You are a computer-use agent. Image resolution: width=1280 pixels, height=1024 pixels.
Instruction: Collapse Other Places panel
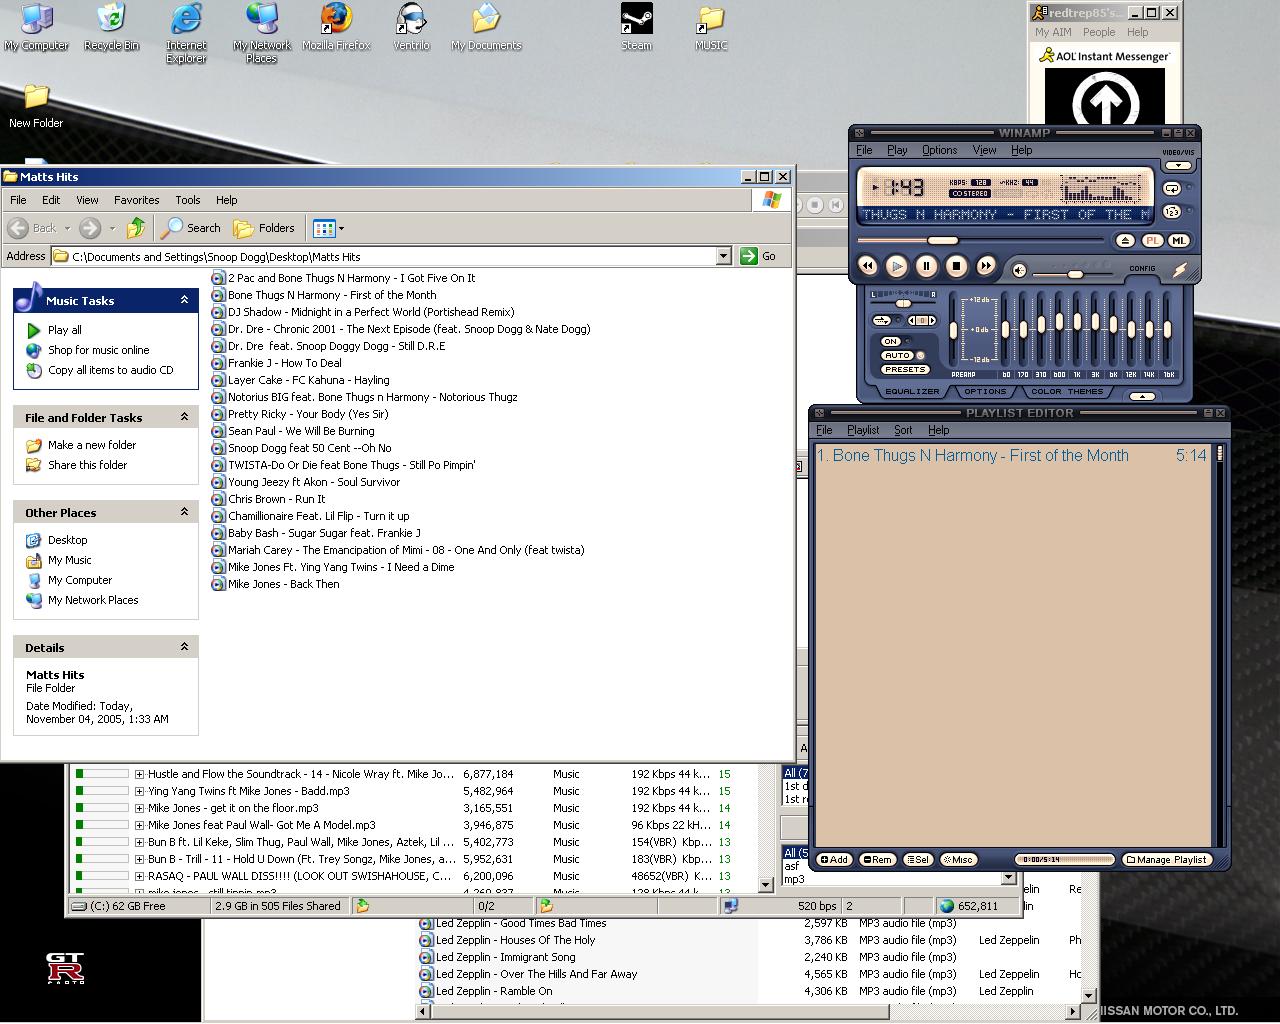point(184,512)
